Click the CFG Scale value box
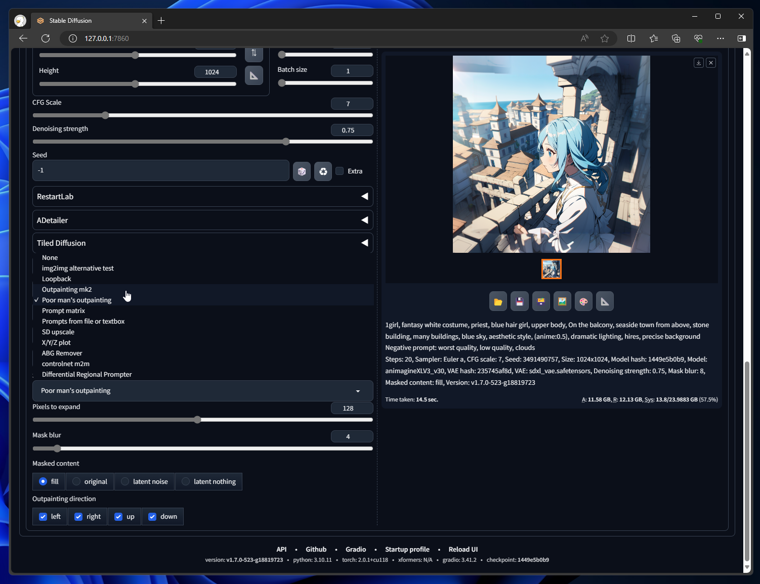 (352, 104)
